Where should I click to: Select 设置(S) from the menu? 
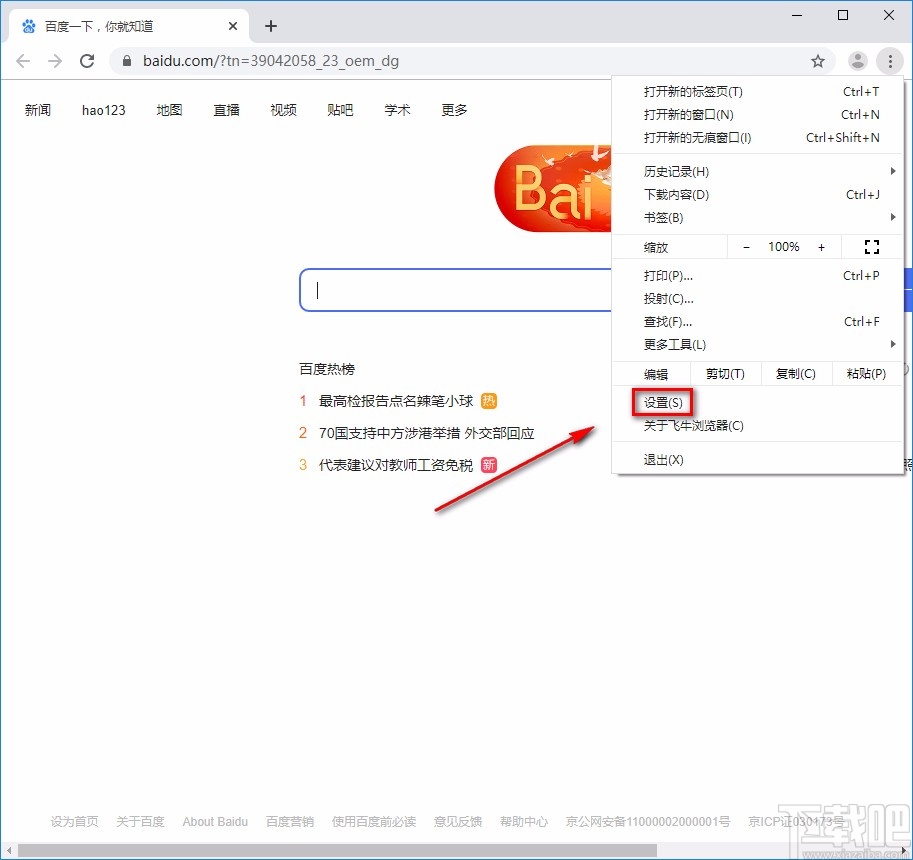point(664,403)
